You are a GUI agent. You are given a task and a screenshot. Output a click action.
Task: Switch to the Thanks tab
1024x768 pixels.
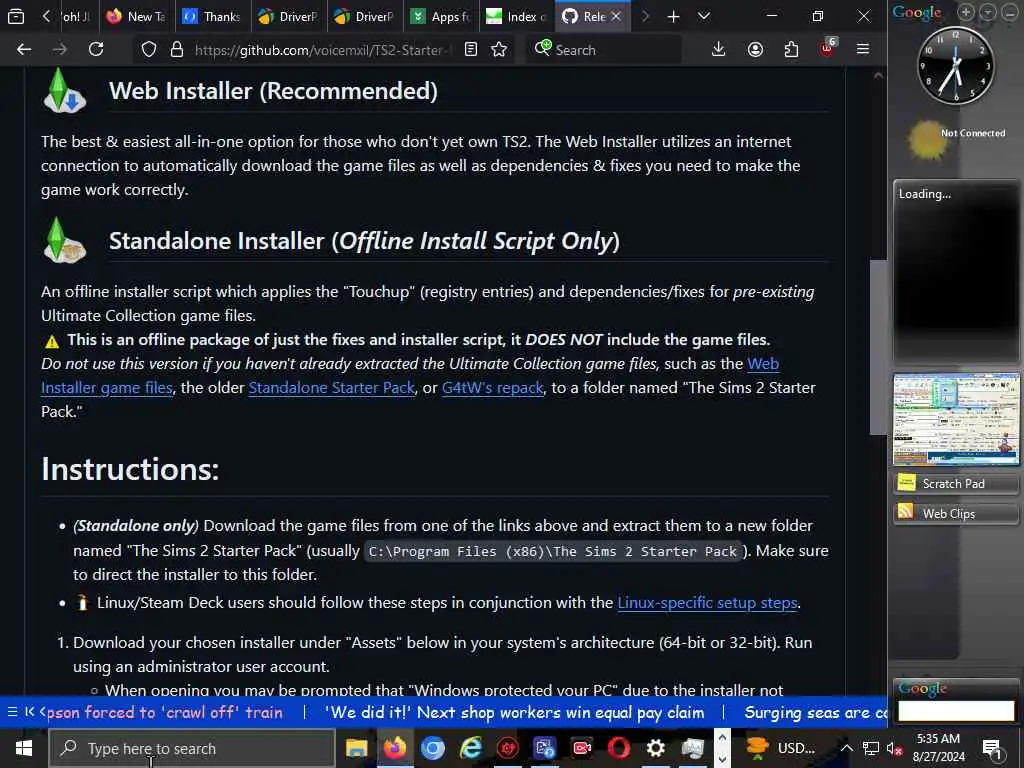(x=211, y=16)
